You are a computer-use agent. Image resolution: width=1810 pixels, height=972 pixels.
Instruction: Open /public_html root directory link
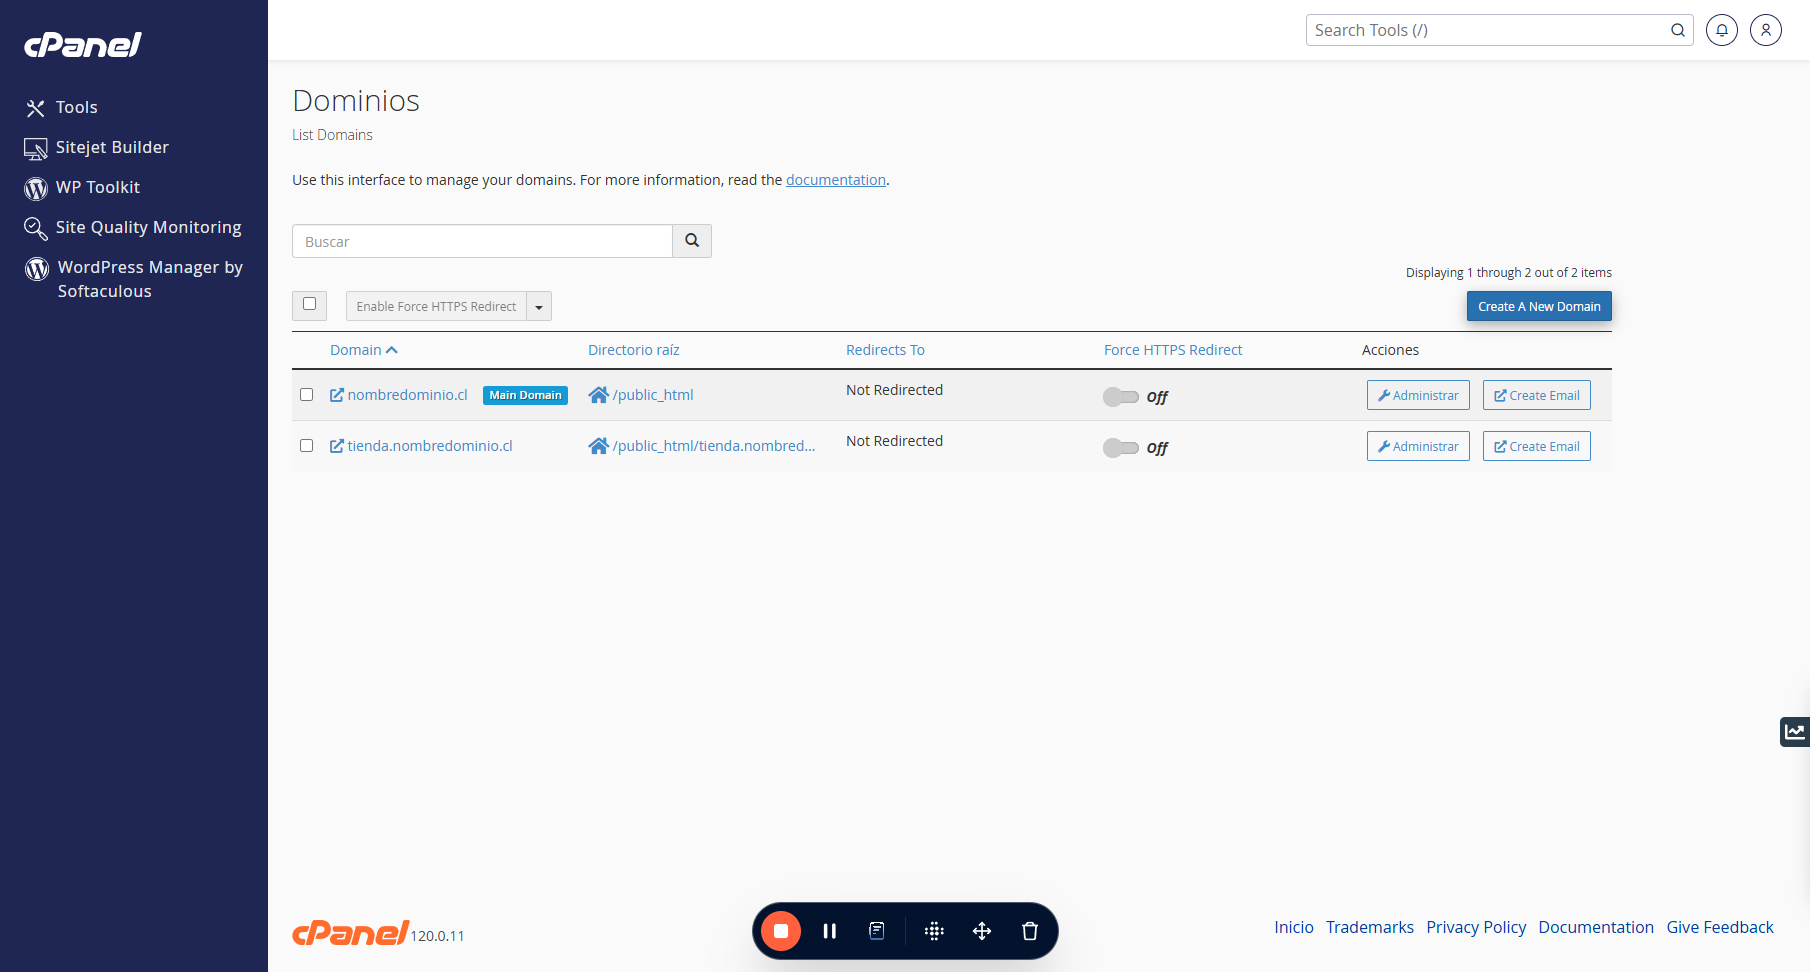point(653,395)
